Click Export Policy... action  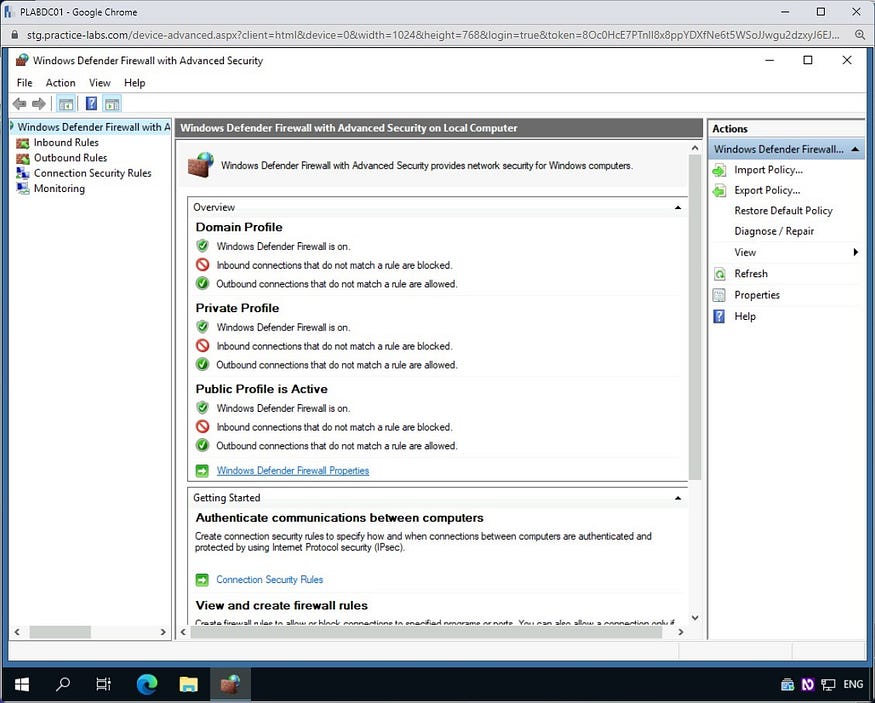[767, 191]
